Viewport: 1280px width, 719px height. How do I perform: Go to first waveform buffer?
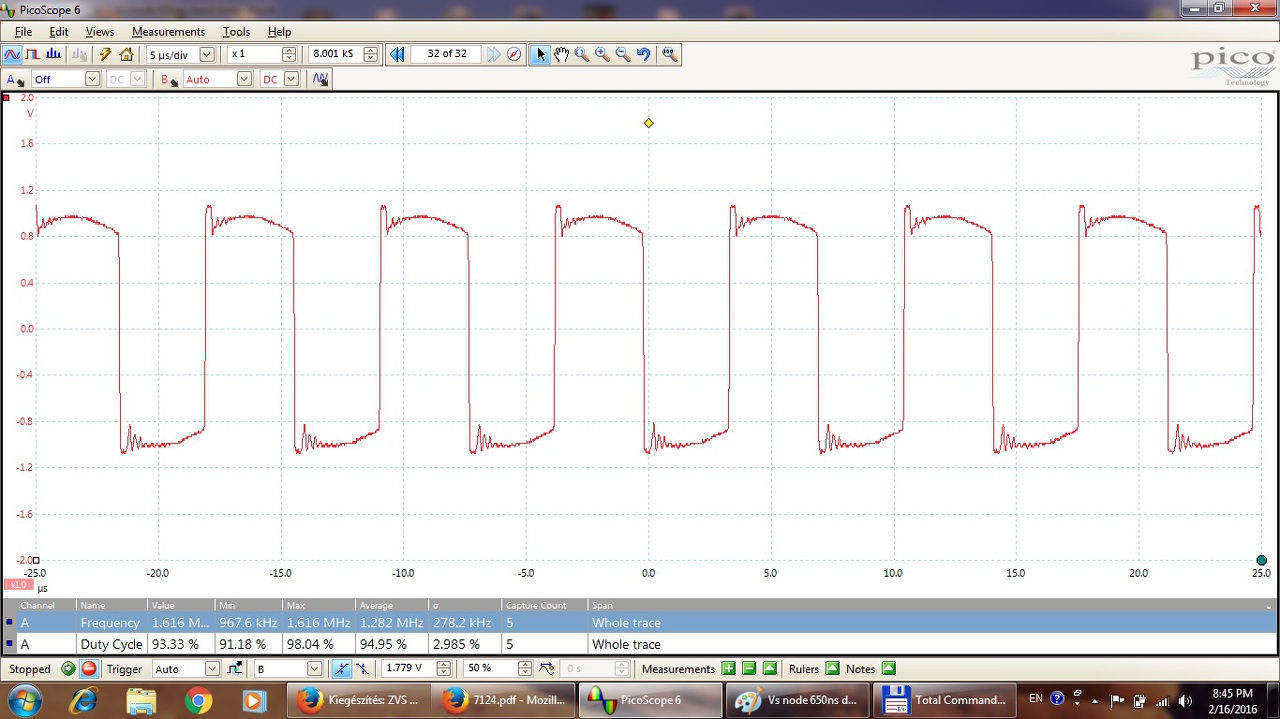click(397, 54)
